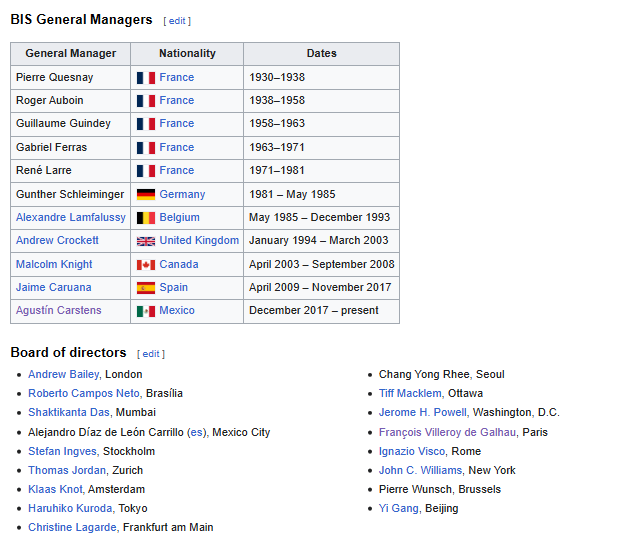Open Malcolm Knight's article
Screen dimensions: 626x540
coord(54,264)
